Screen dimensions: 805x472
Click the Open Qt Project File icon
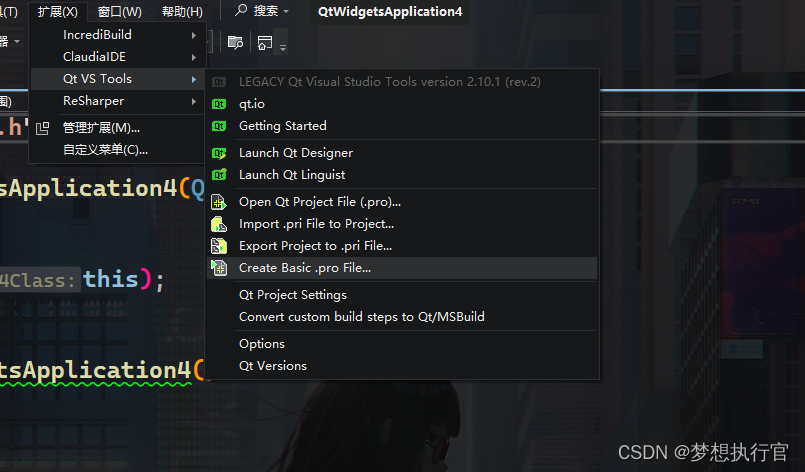[219, 202]
